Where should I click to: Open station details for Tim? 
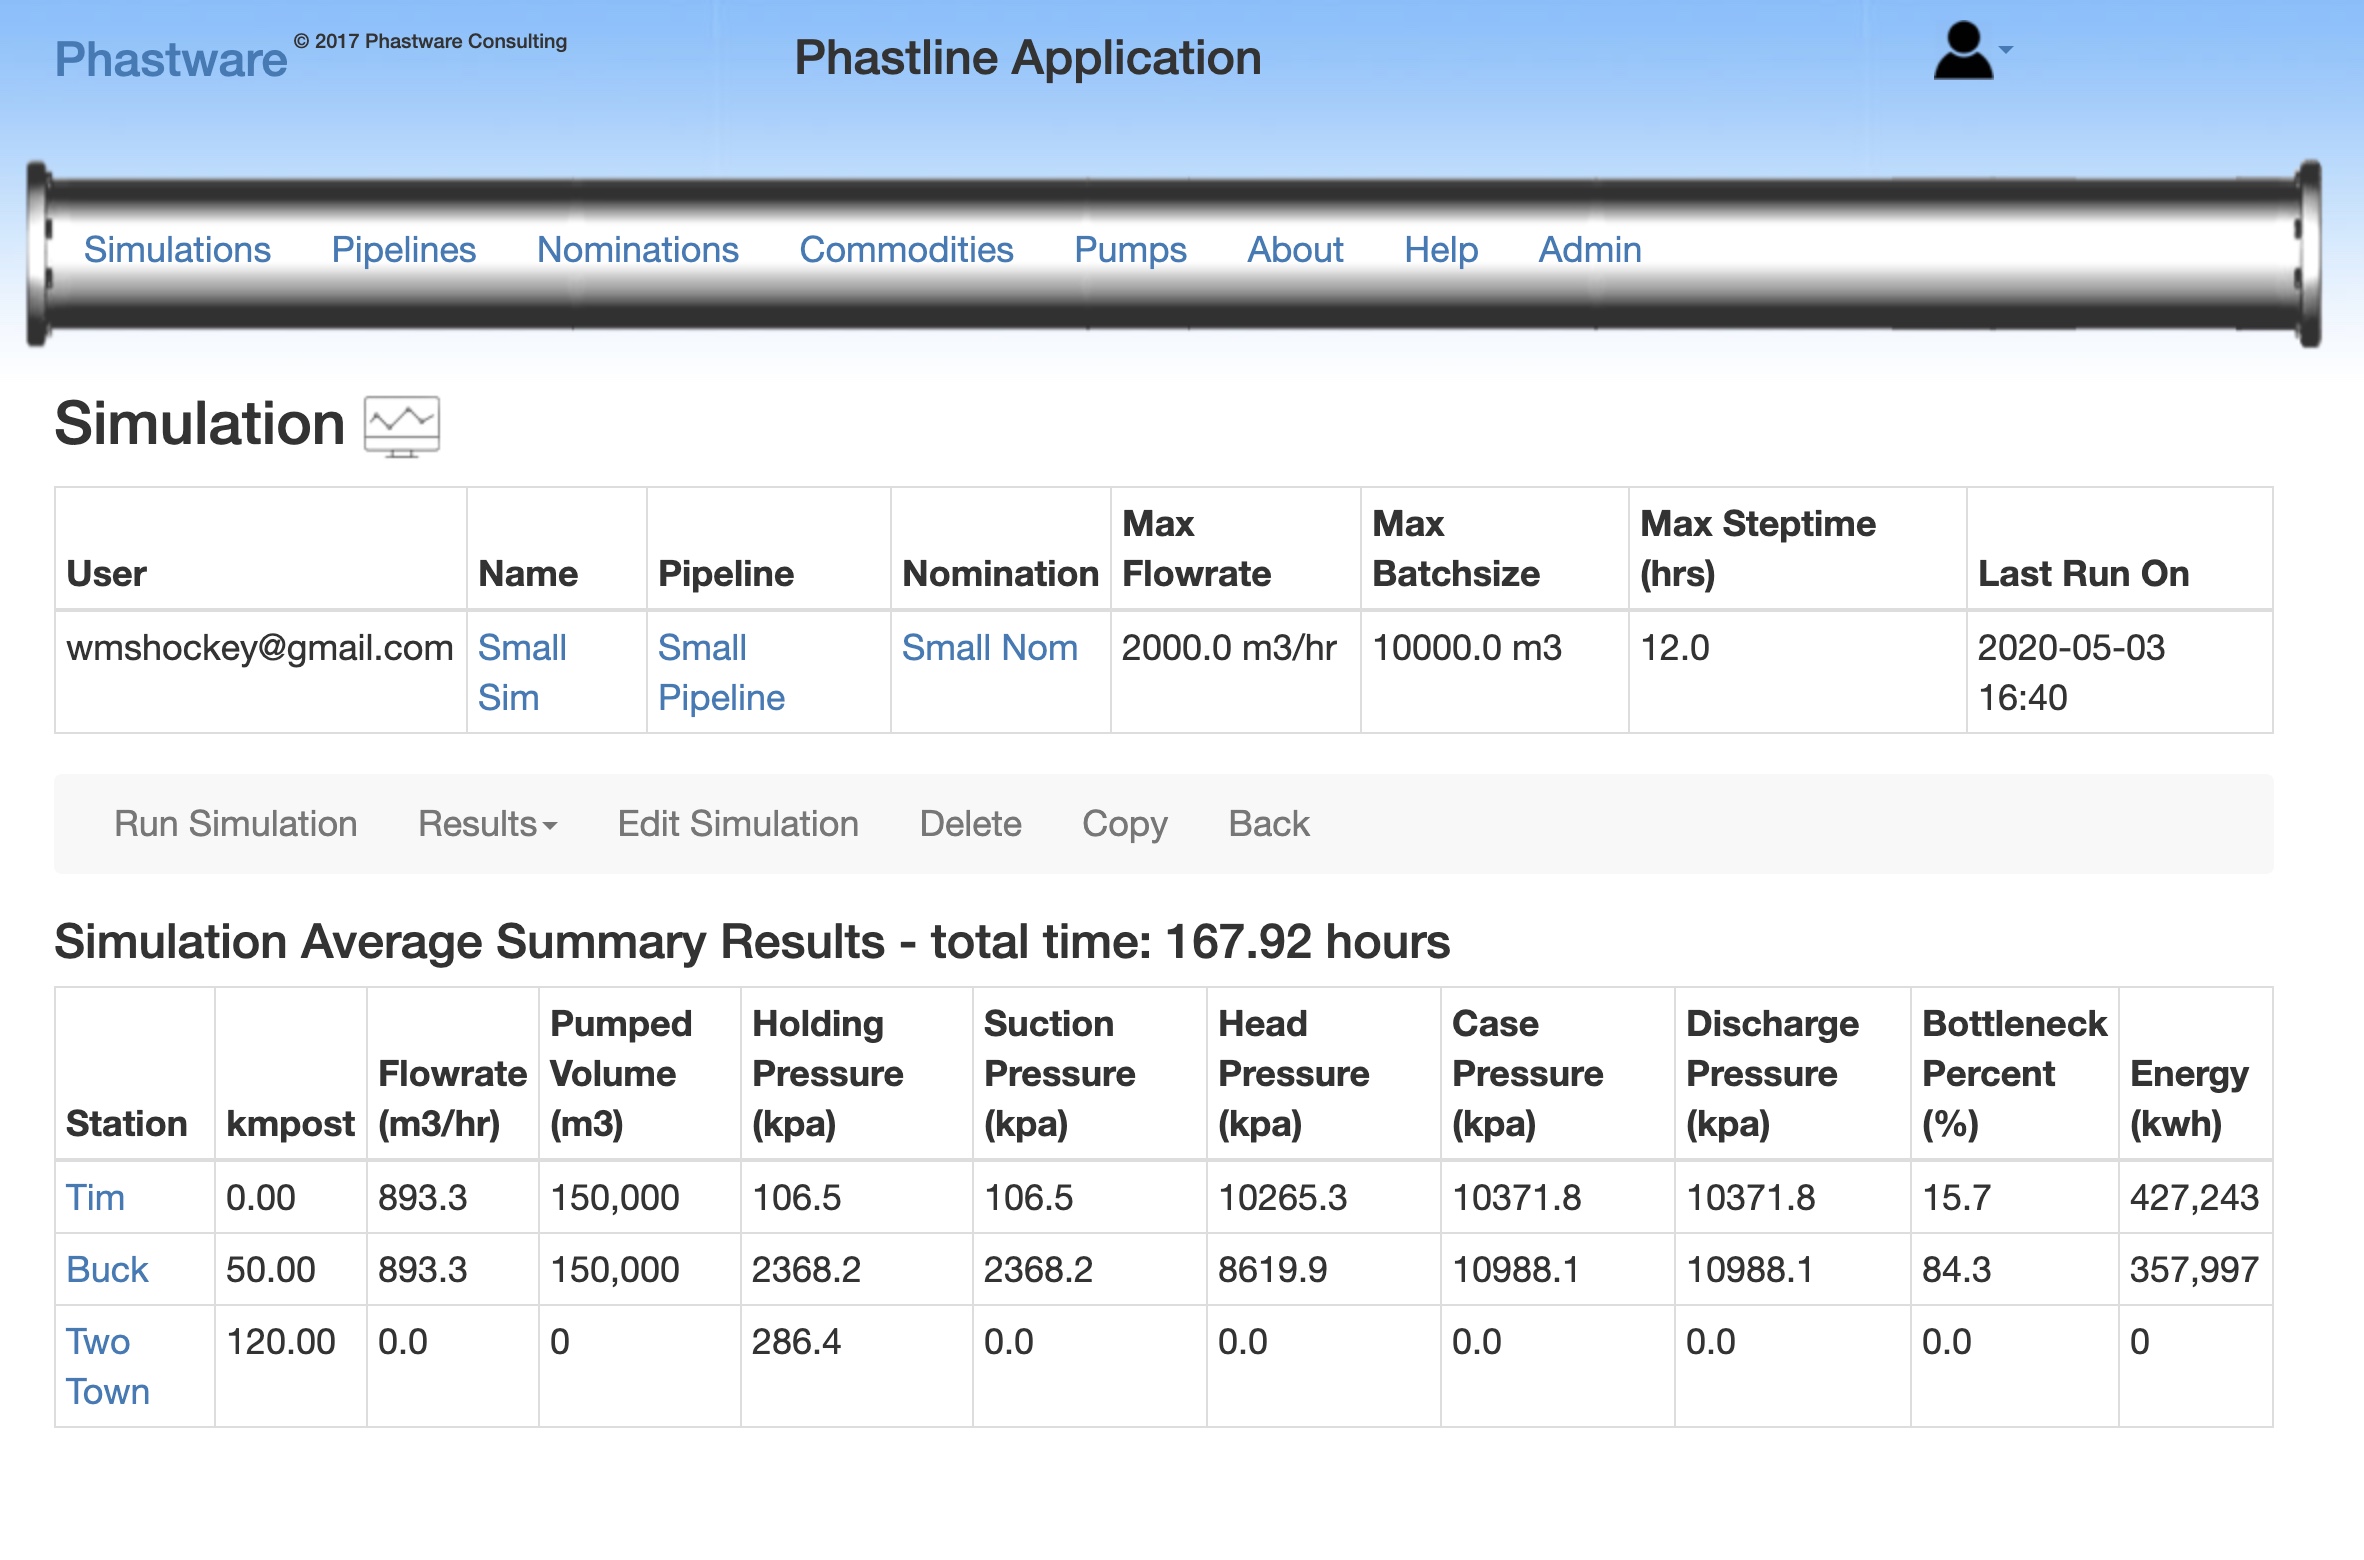(95, 1196)
